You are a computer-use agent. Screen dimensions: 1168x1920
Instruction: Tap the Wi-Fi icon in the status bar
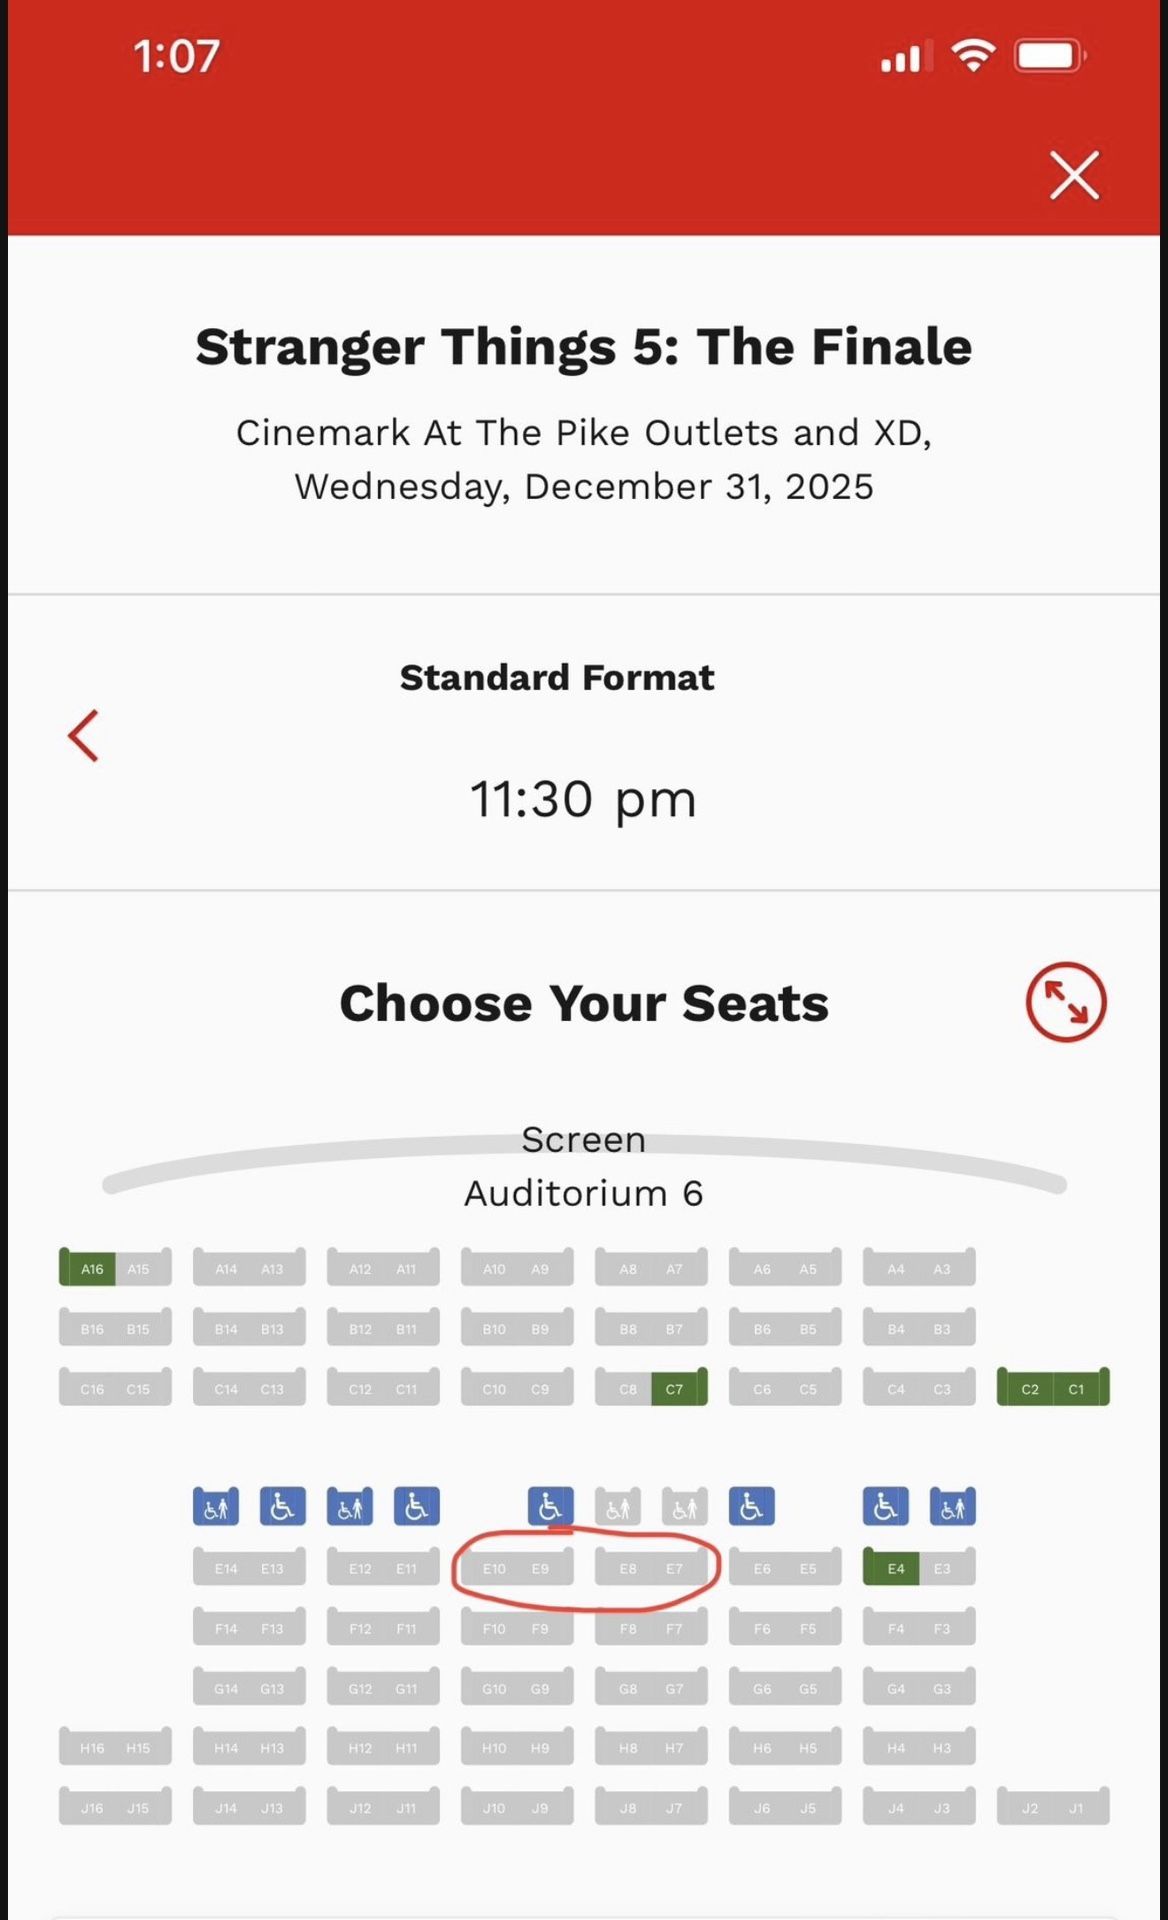(971, 57)
